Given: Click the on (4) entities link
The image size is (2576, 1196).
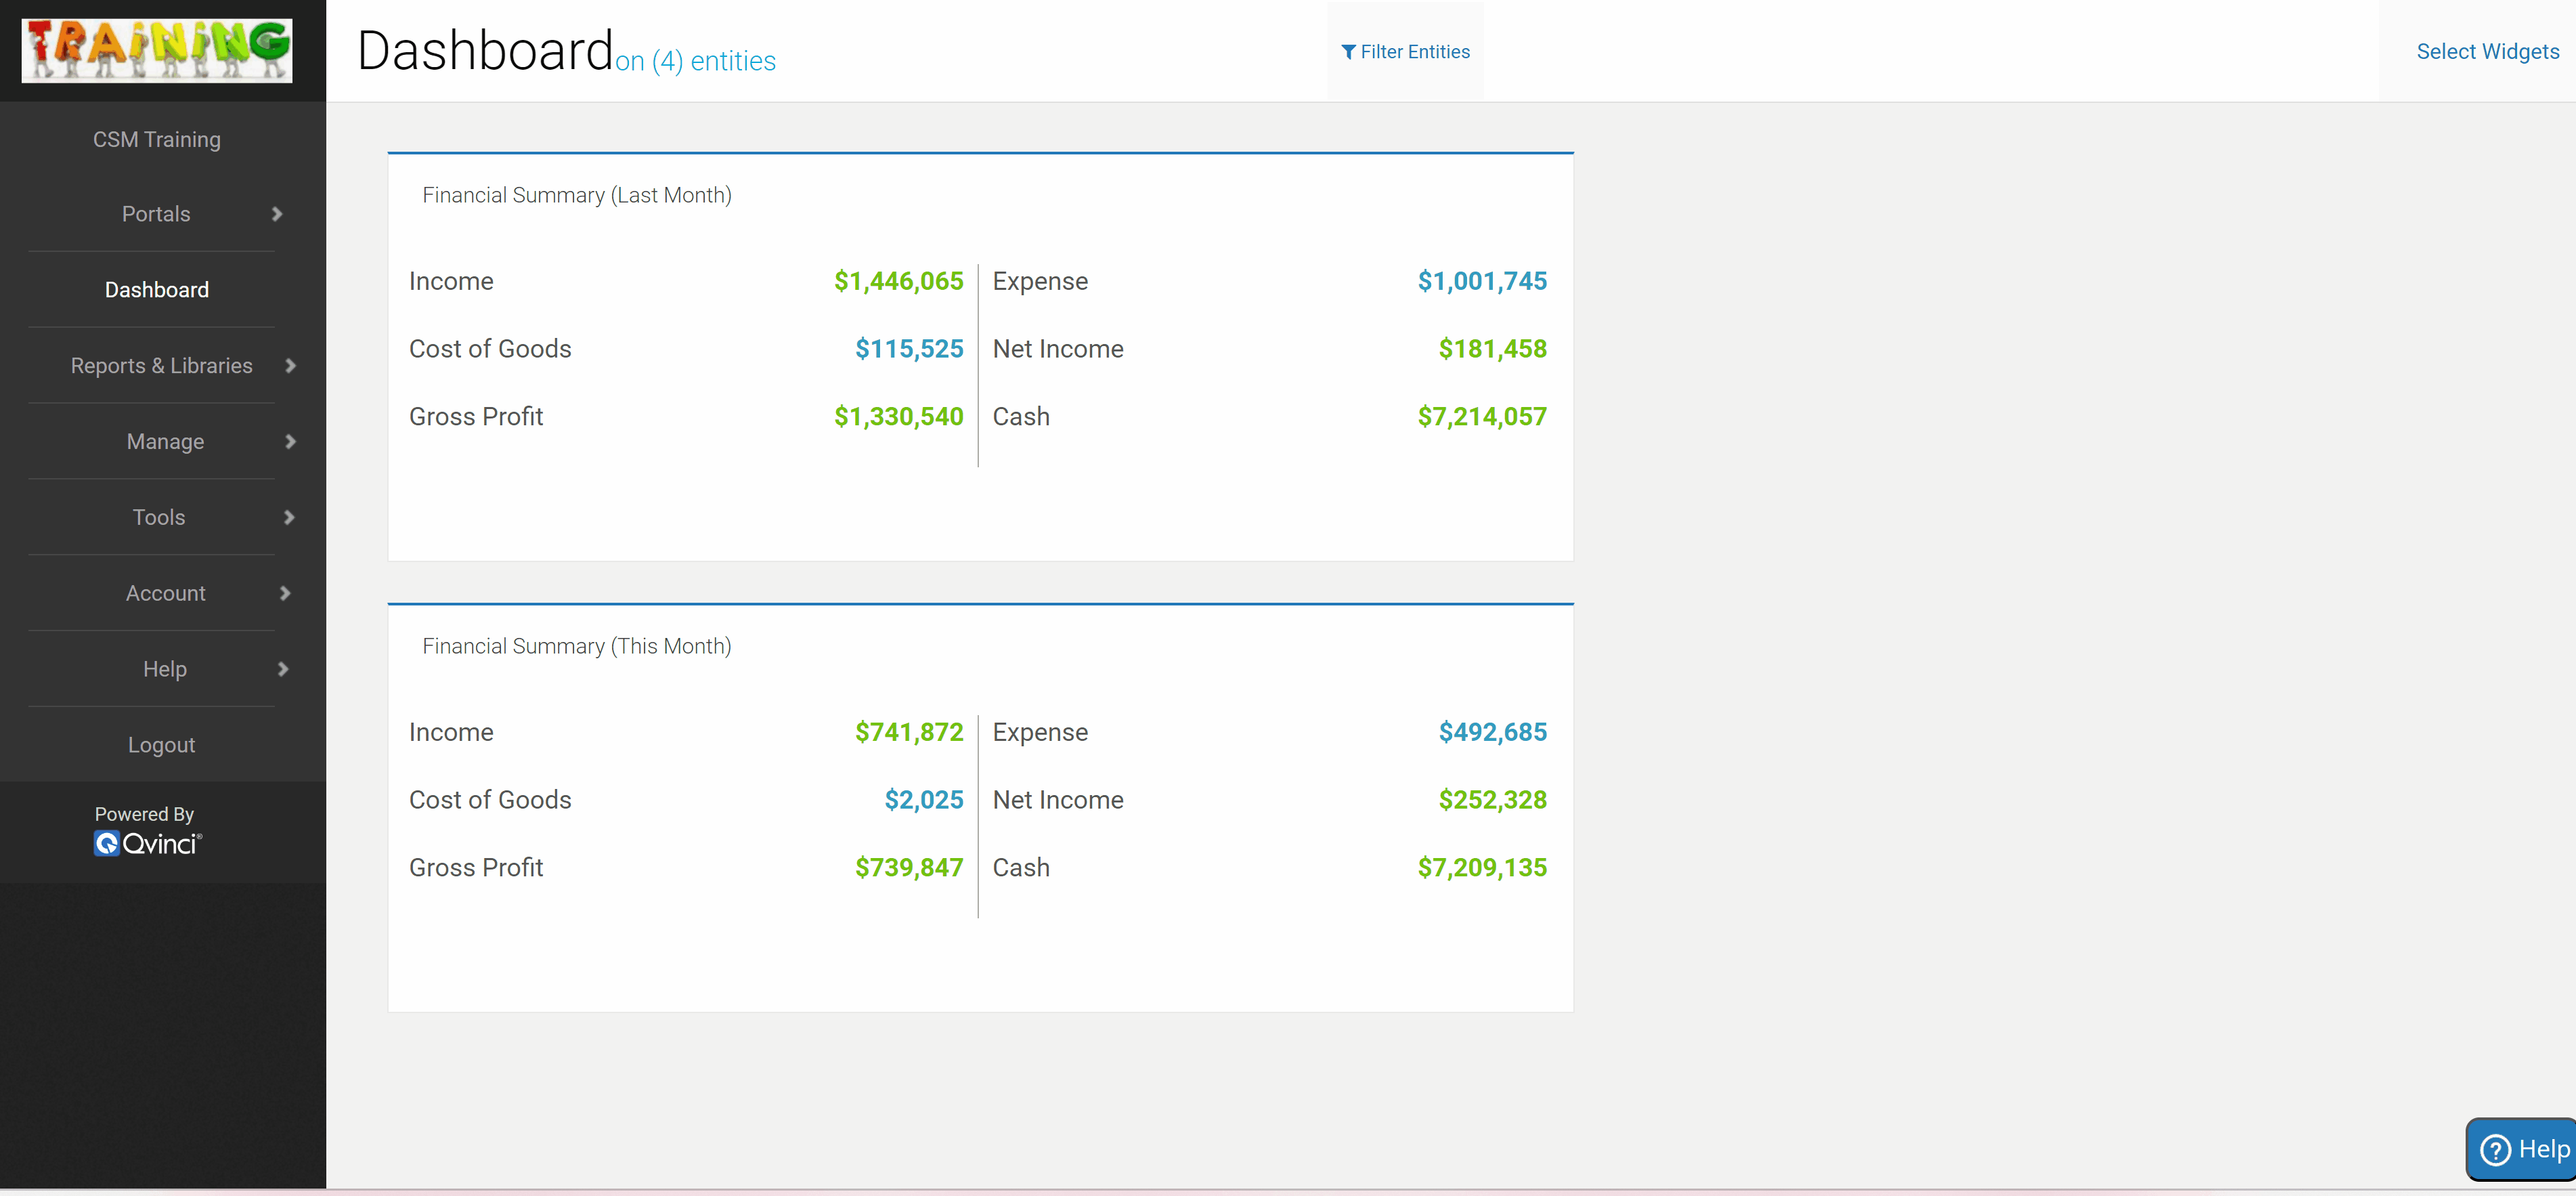Looking at the screenshot, I should (x=695, y=62).
